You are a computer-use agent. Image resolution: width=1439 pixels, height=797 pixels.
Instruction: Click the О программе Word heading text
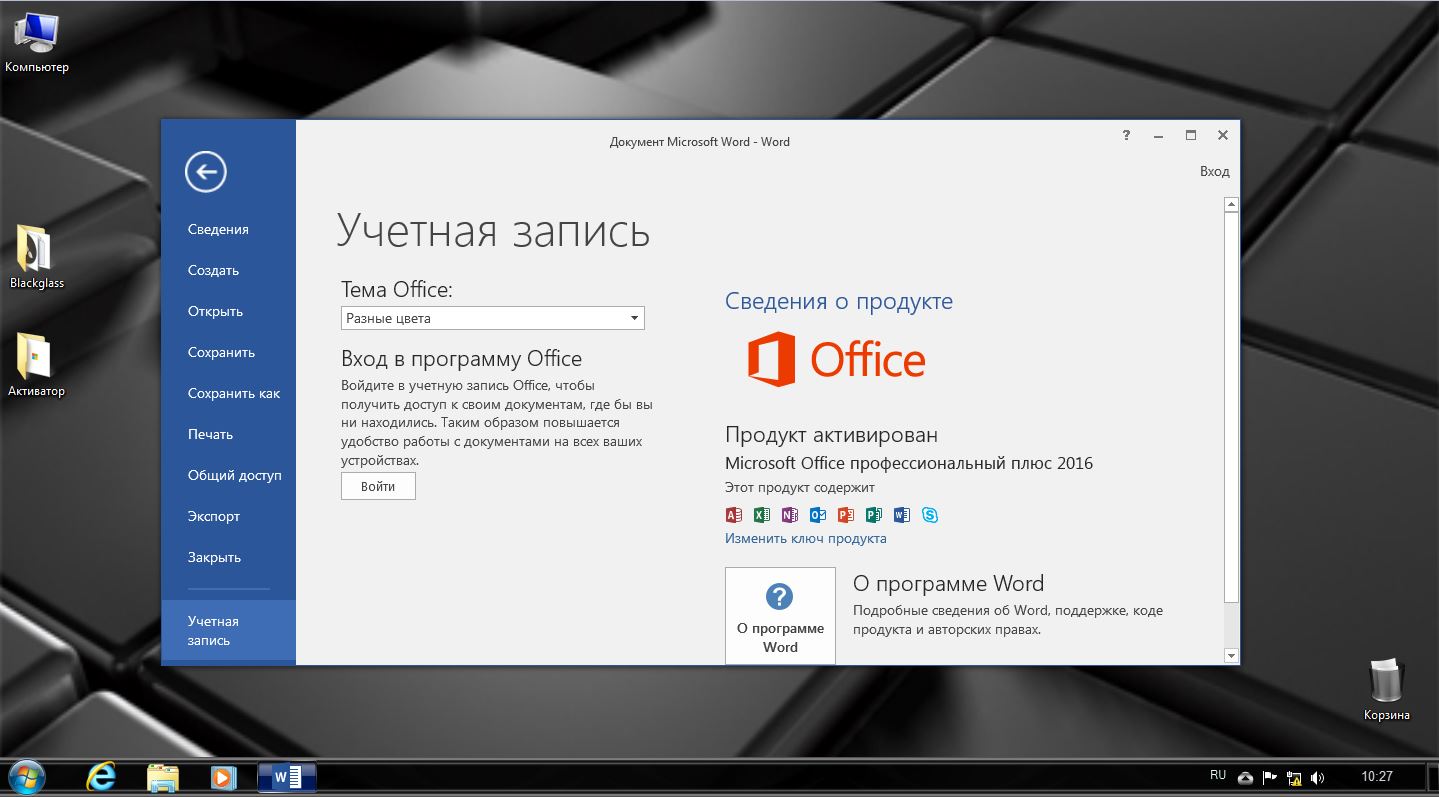point(948,583)
